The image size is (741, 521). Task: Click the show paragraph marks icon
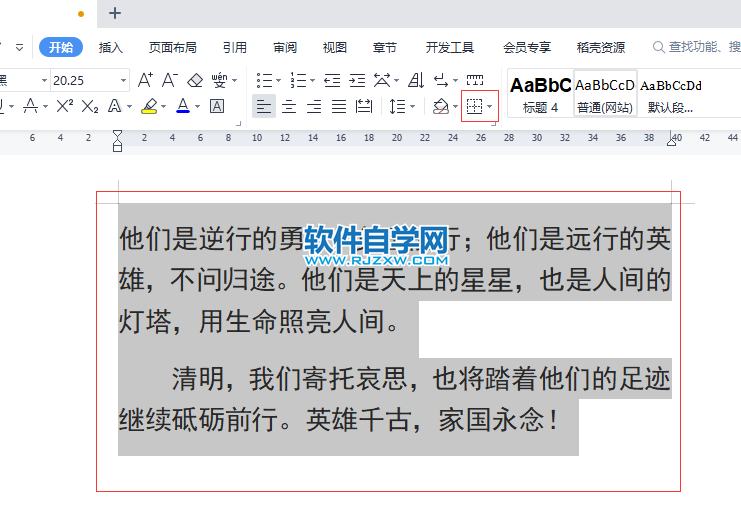[441, 80]
